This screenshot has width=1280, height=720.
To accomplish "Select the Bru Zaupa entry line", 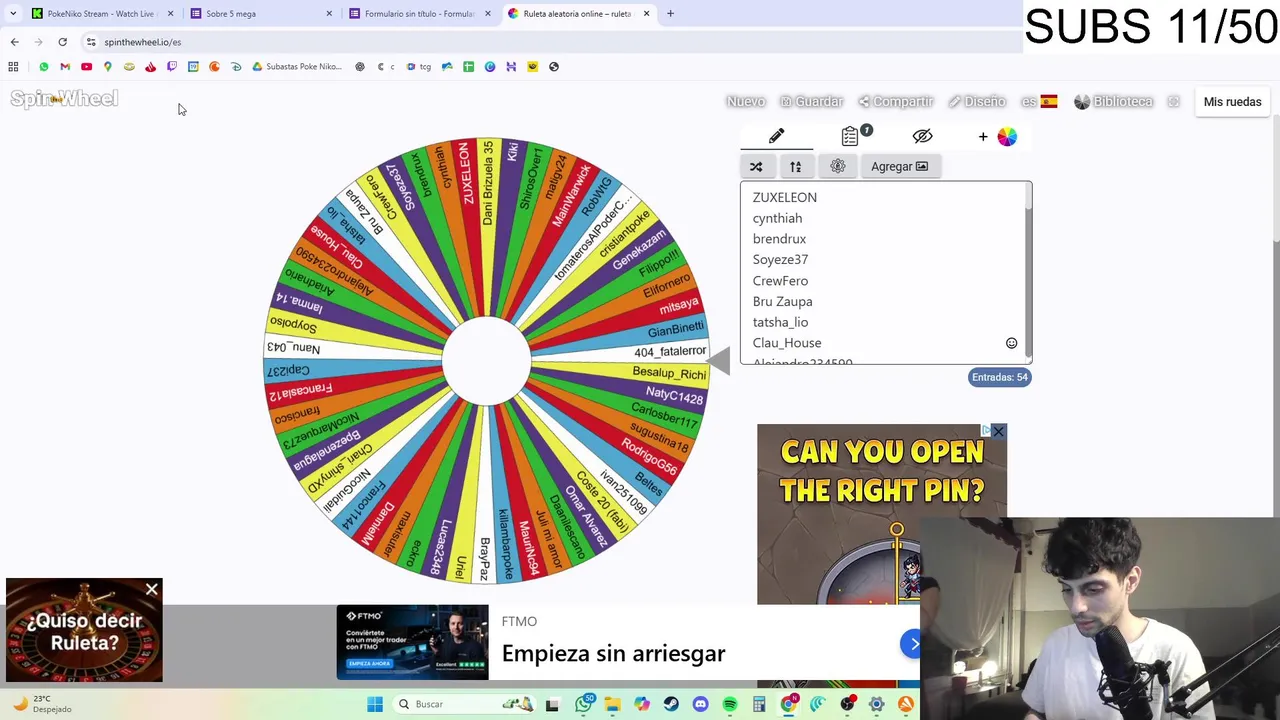I will (782, 301).
